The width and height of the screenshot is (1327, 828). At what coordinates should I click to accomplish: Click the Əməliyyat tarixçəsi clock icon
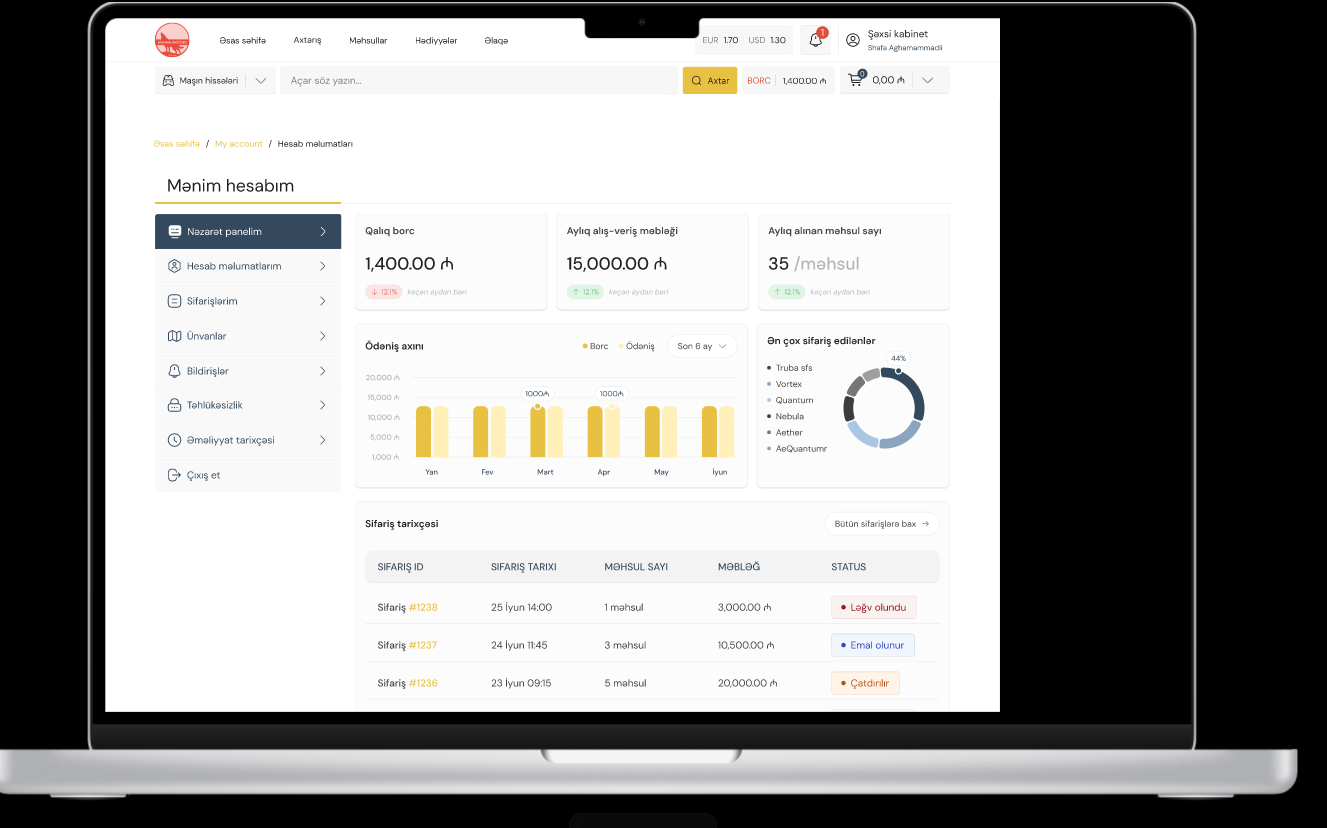[174, 440]
